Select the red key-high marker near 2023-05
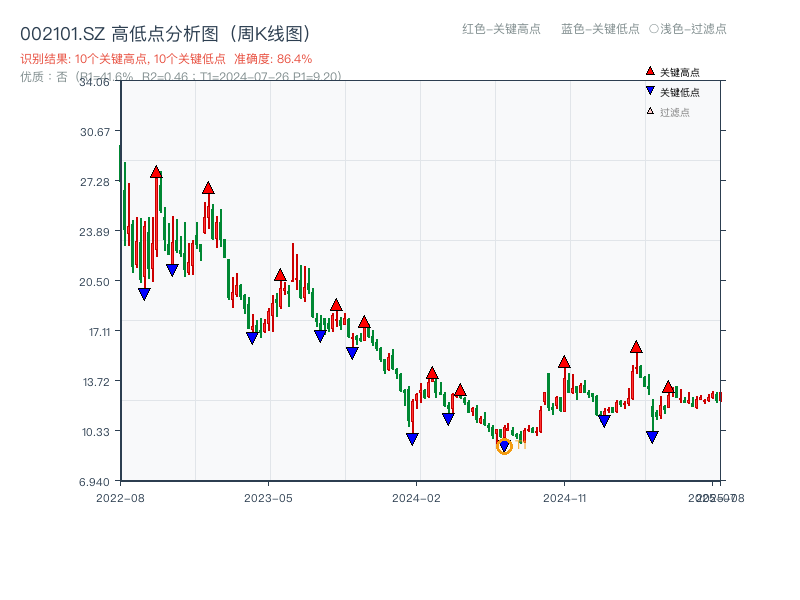Image resolution: width=800 pixels, height=600 pixels. click(x=279, y=276)
